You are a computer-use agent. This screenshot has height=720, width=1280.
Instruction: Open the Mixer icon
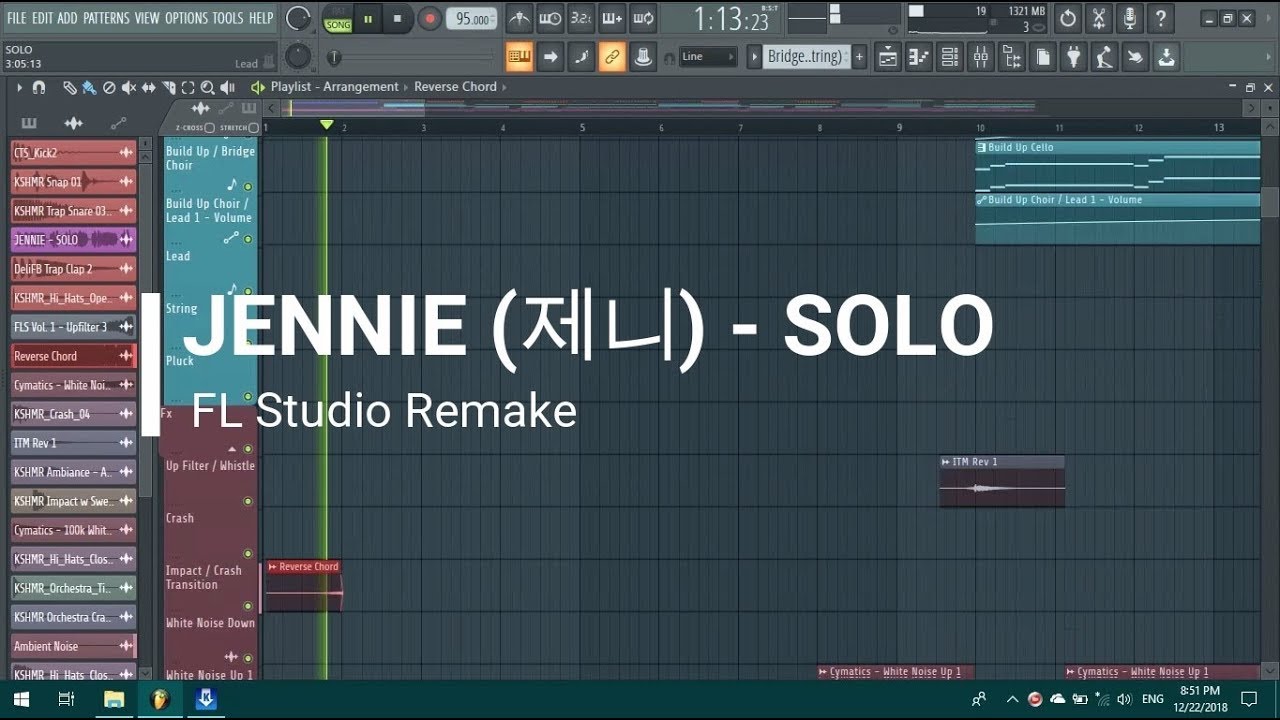click(981, 57)
